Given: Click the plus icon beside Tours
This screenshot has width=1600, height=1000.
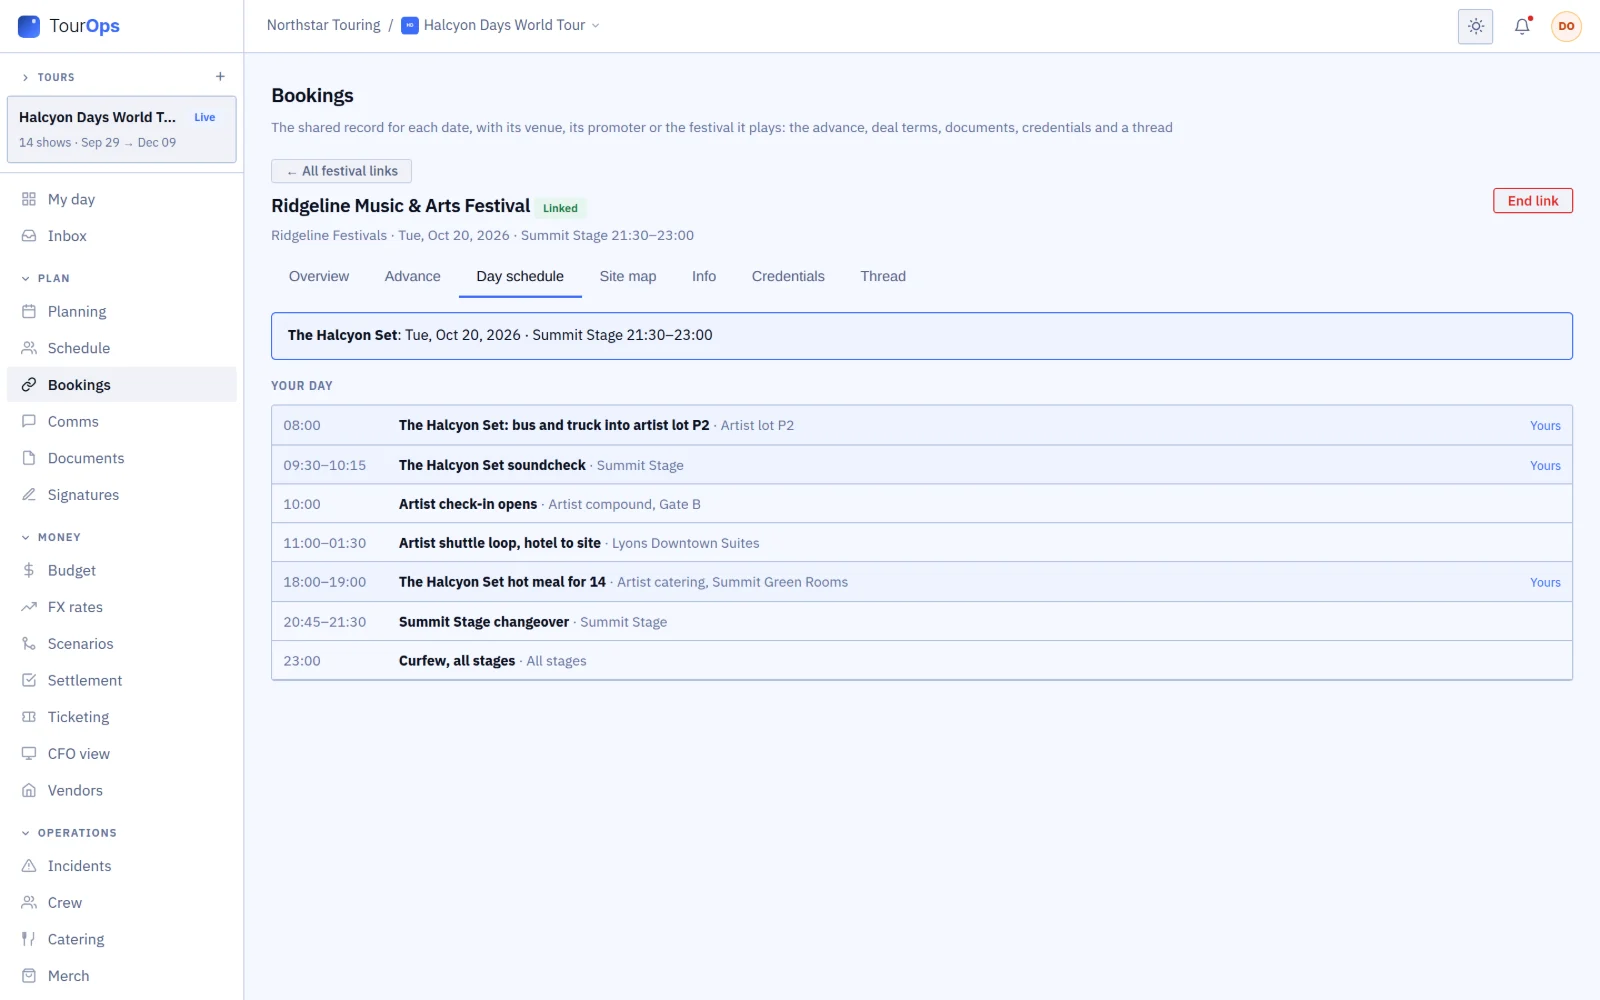Looking at the screenshot, I should tap(220, 77).
